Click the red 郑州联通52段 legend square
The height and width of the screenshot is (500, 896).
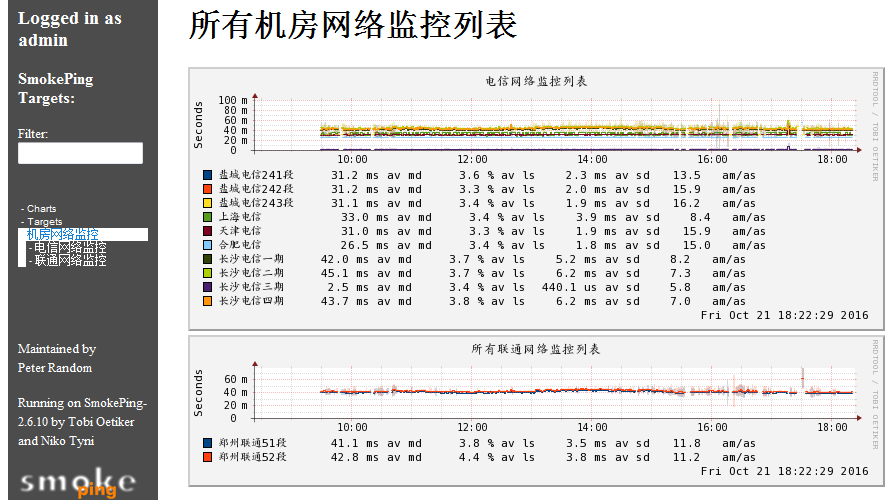coord(207,456)
